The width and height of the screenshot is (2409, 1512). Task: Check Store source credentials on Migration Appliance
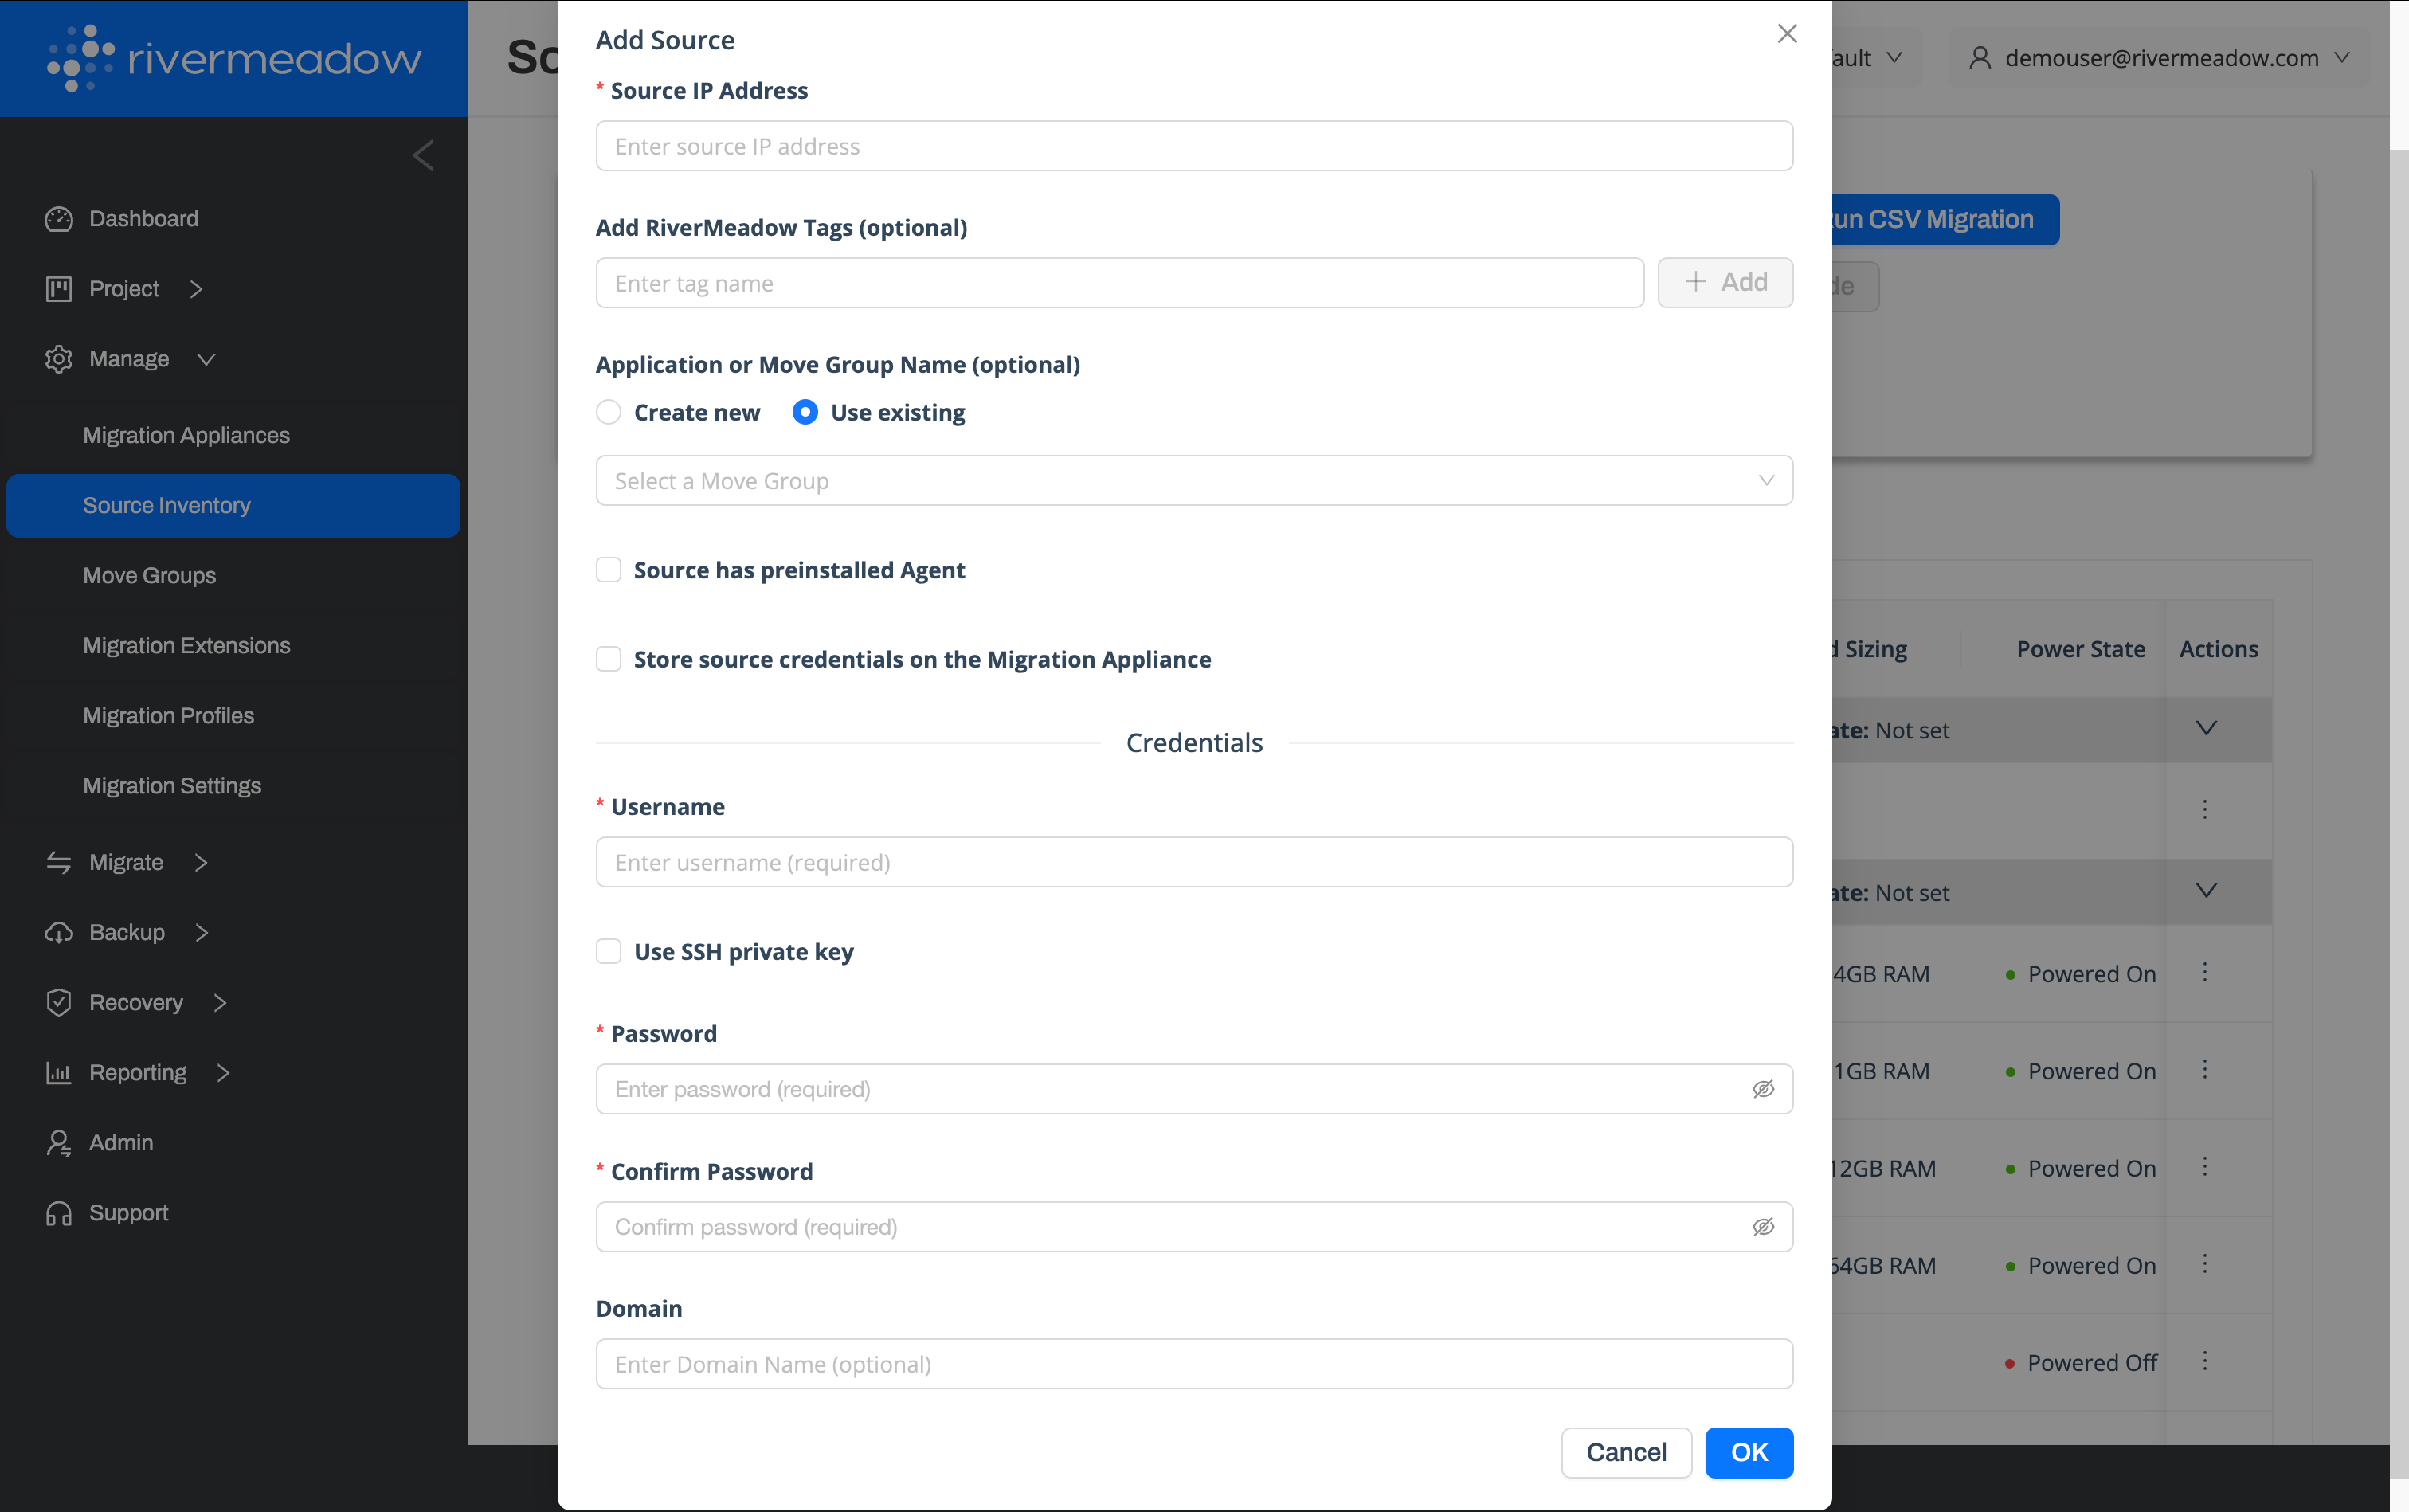pyautogui.click(x=609, y=659)
